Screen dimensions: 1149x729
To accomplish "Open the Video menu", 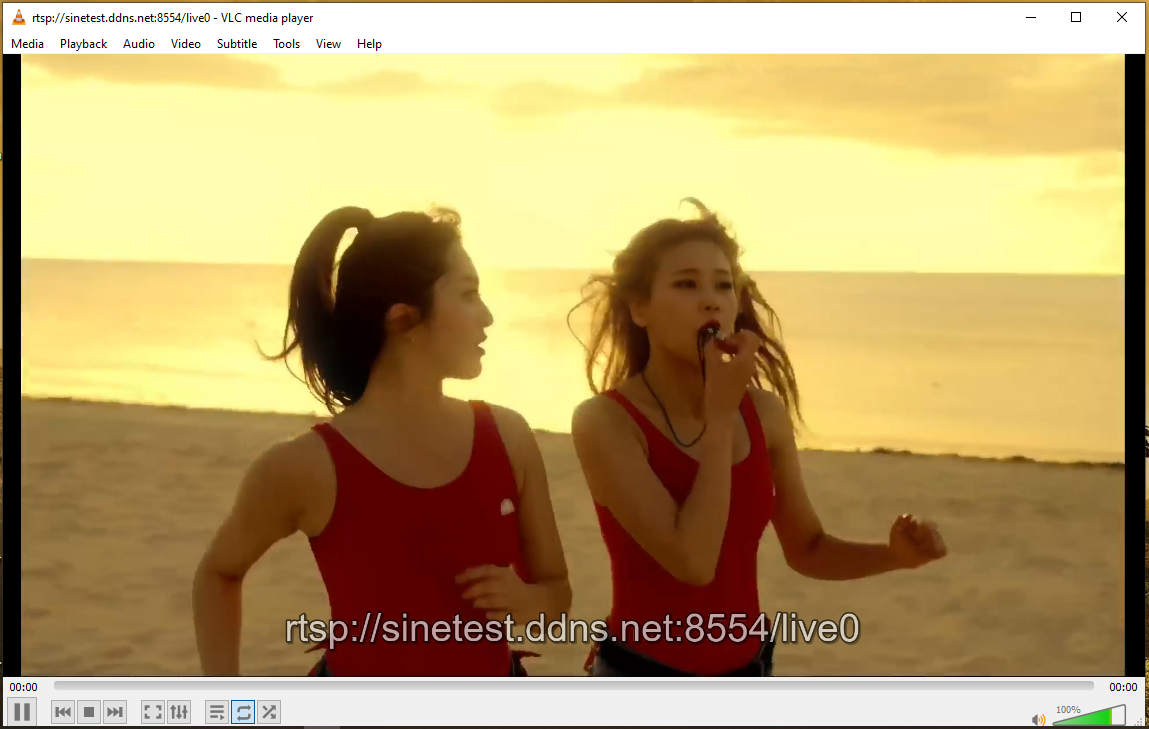I will [x=185, y=44].
